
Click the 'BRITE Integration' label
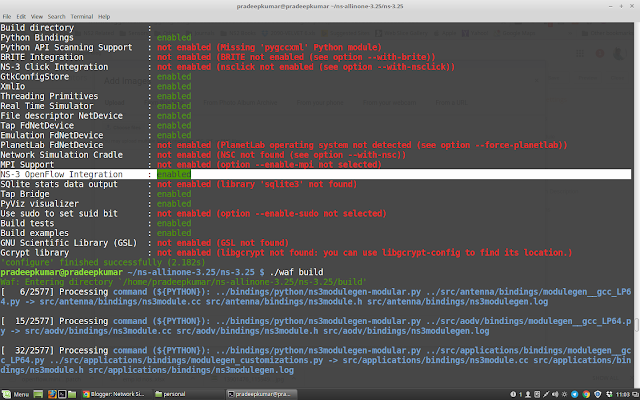42,57
